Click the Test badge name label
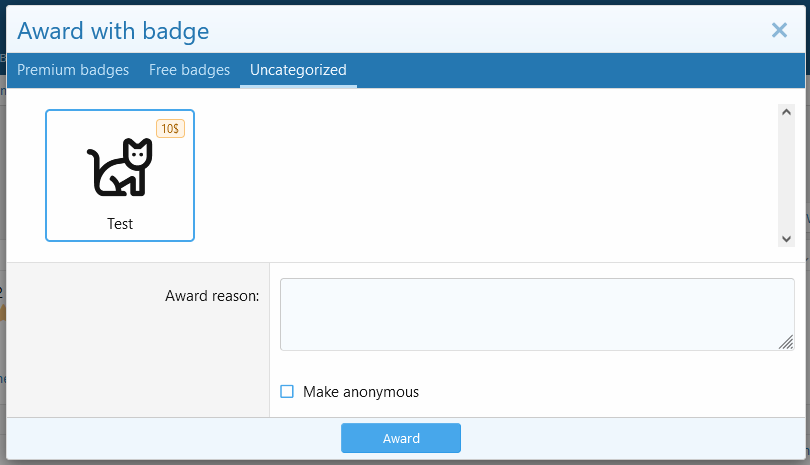The image size is (810, 465). 120,224
